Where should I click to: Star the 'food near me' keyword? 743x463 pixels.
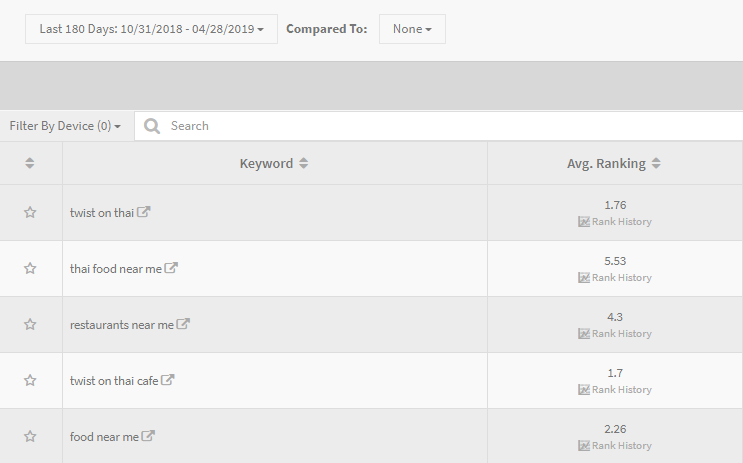coord(30,436)
